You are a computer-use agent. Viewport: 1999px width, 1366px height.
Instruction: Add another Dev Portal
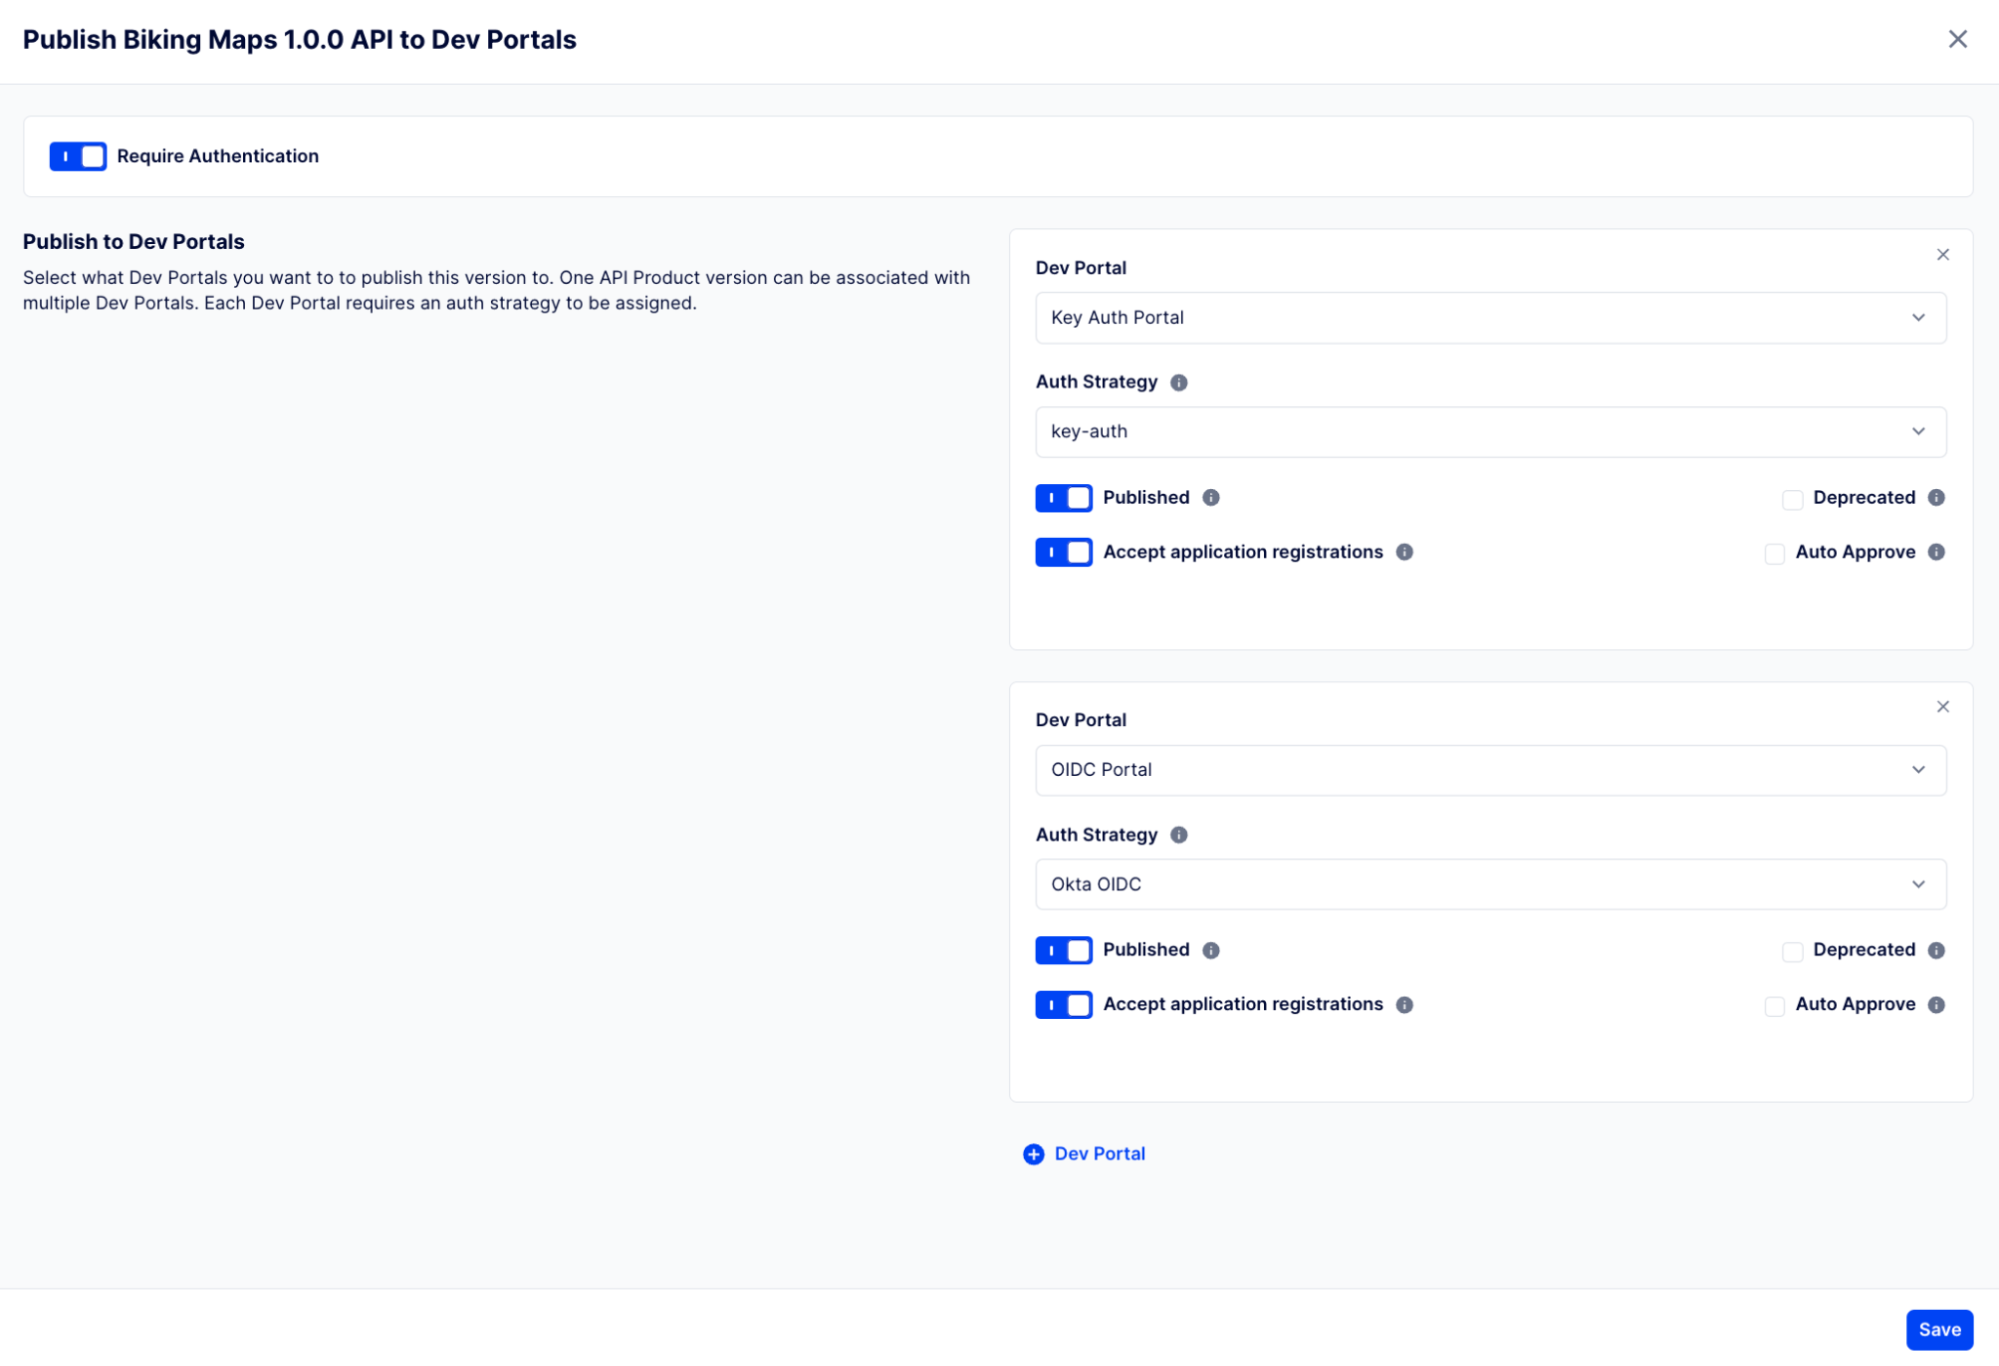(1085, 1154)
